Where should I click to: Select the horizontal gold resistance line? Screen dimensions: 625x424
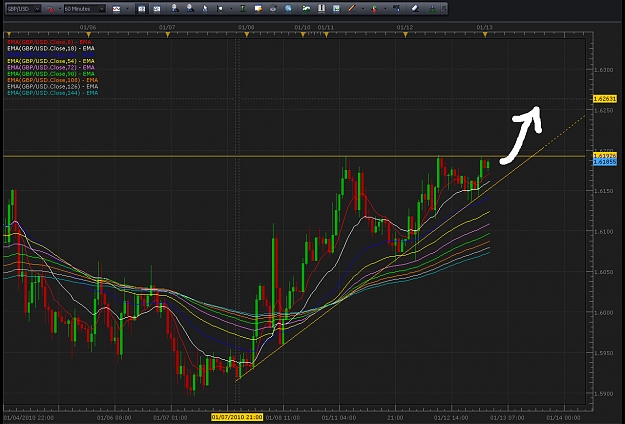point(294,156)
